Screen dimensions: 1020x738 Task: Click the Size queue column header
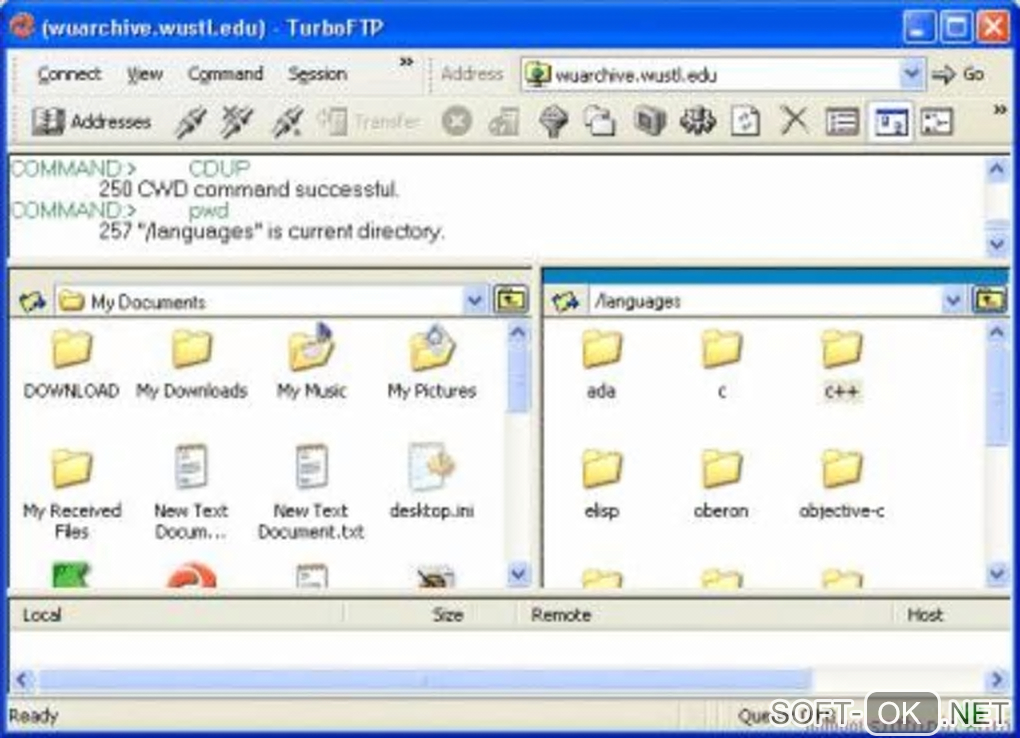pyautogui.click(x=431, y=615)
